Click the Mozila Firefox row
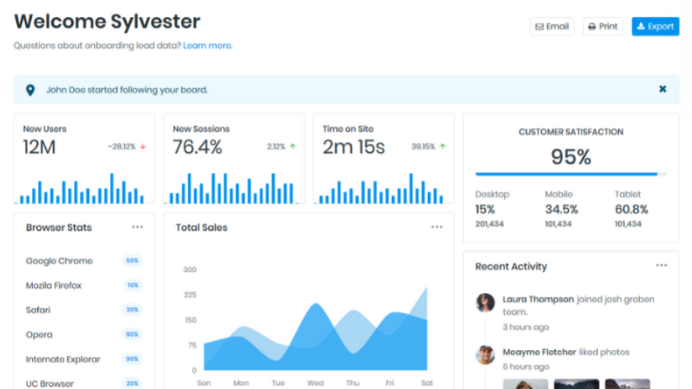692x389 pixels. click(x=84, y=285)
